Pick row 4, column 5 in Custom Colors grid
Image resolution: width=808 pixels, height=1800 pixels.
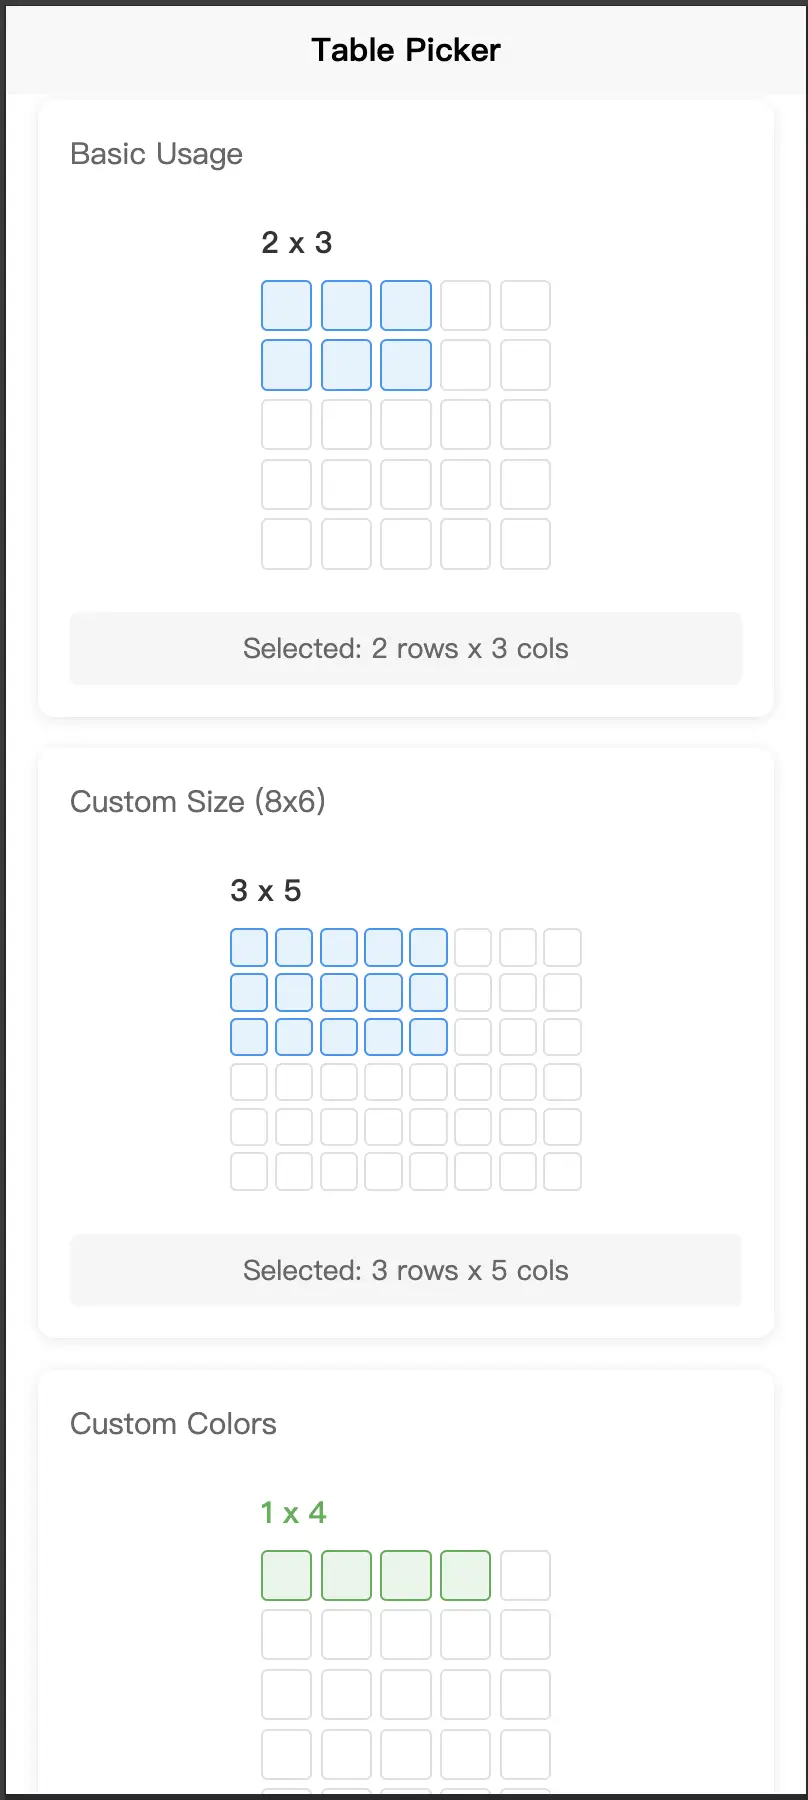(525, 1754)
